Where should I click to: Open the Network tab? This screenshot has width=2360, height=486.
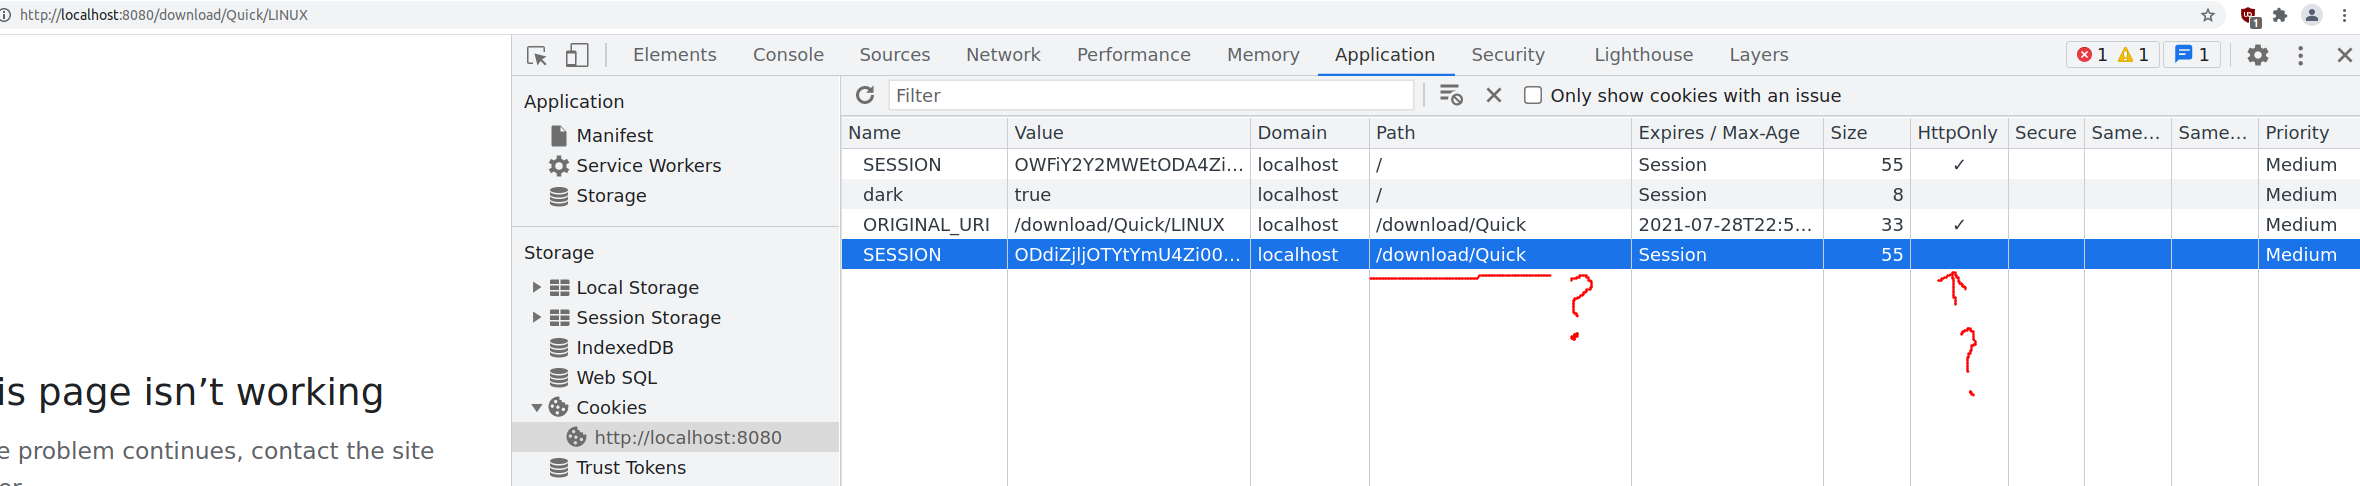(x=1003, y=55)
